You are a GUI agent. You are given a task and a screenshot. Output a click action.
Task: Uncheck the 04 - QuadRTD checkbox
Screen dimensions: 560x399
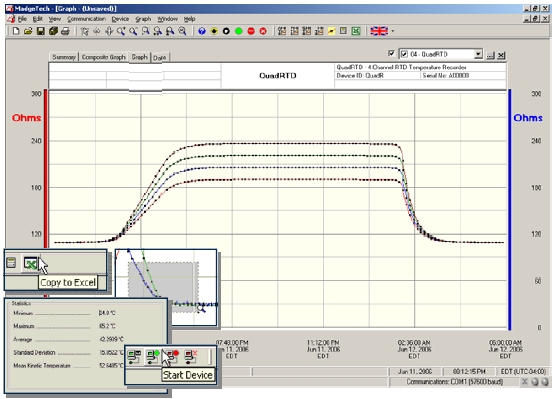click(404, 54)
